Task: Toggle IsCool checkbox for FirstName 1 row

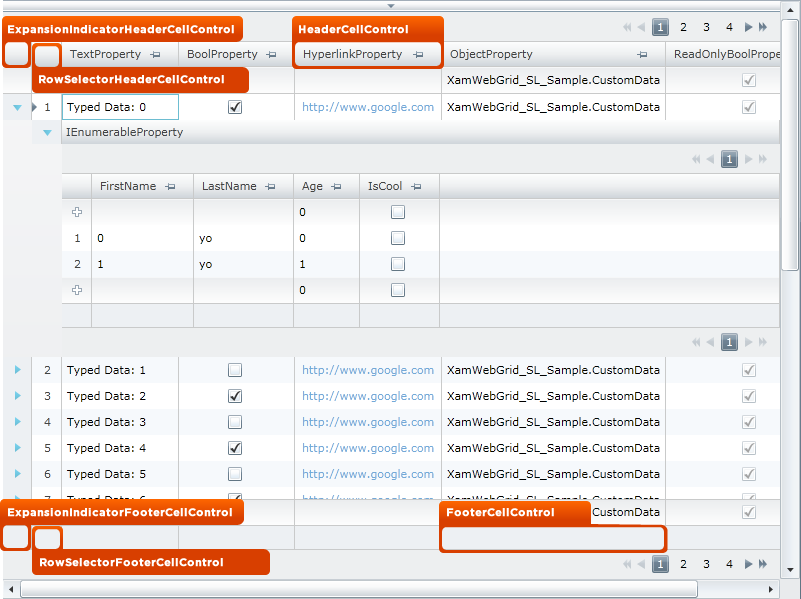Action: tap(398, 264)
